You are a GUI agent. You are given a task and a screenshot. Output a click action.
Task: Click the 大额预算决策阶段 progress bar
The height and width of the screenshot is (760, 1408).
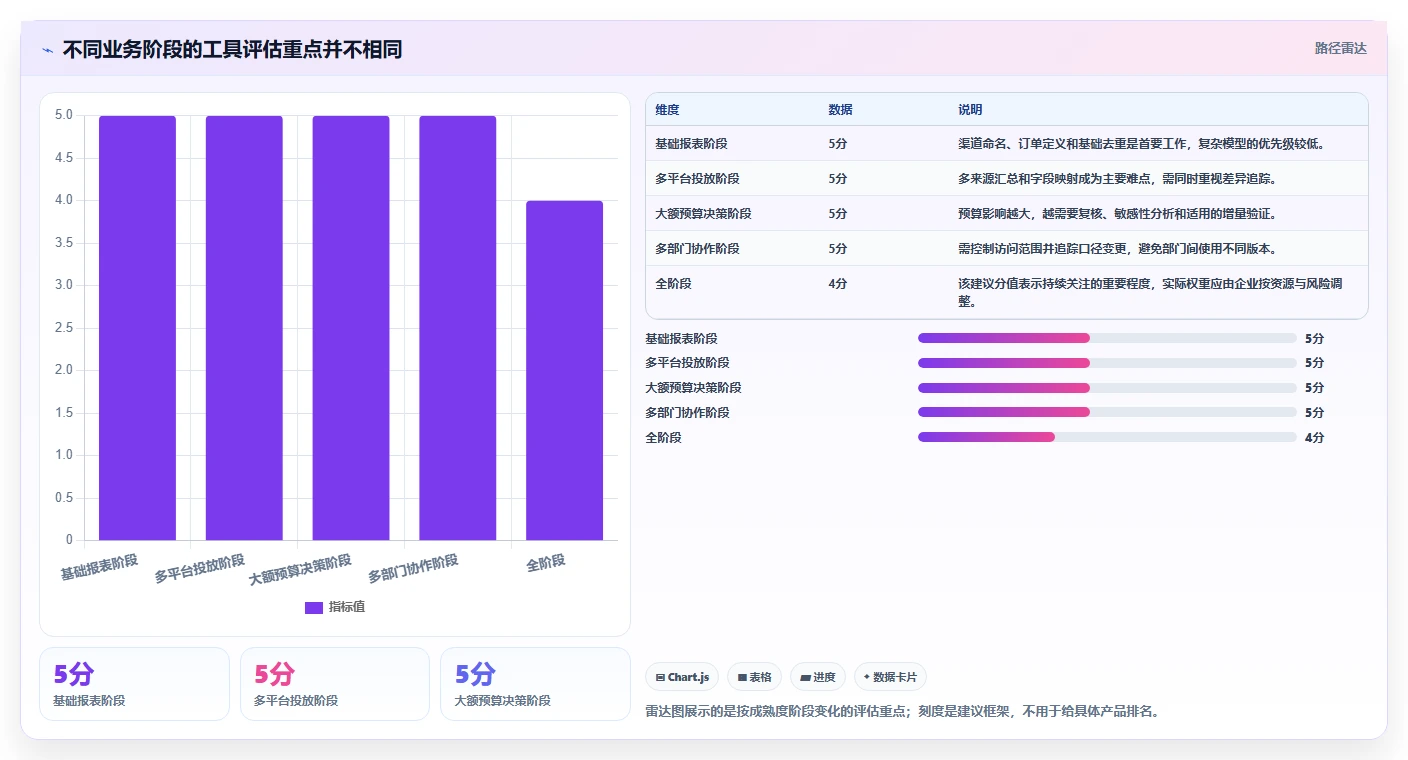pyautogui.click(x=1107, y=388)
